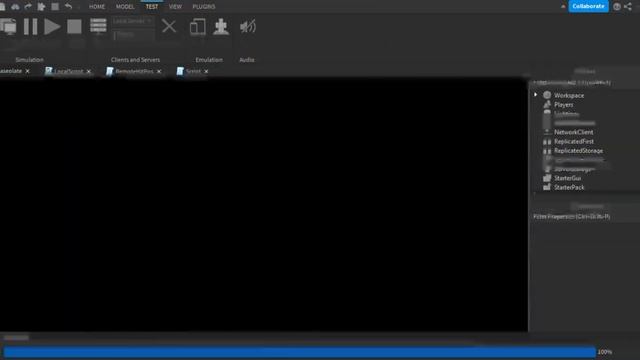
Task: Click the redo arrow in quick access bar
Action: tap(28, 6)
